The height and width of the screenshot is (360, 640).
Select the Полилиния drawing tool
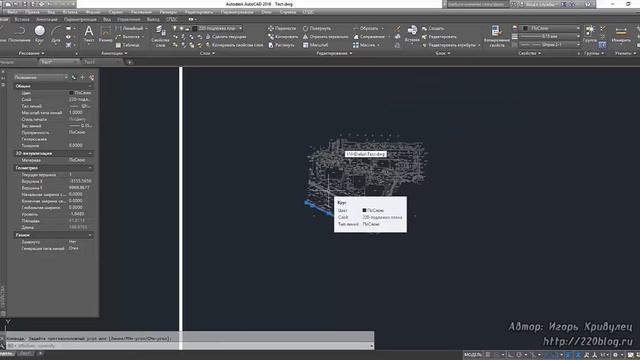(19, 34)
